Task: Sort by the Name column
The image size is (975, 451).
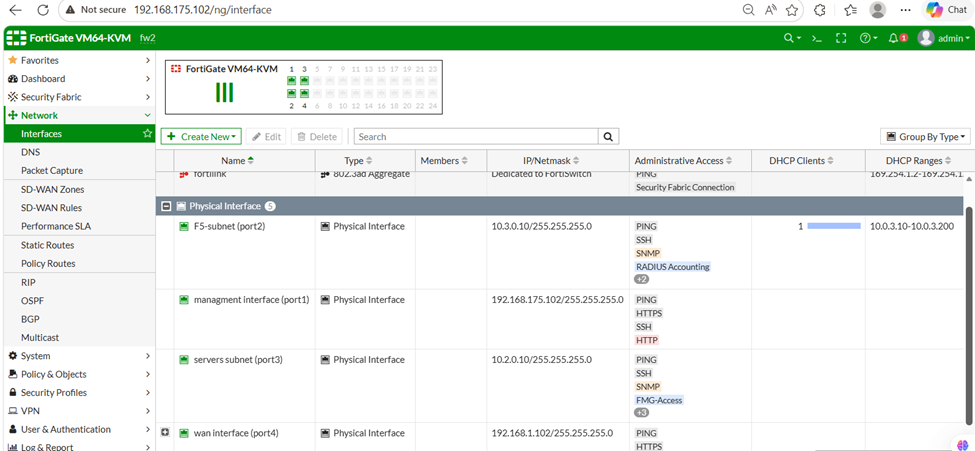Action: point(237,160)
